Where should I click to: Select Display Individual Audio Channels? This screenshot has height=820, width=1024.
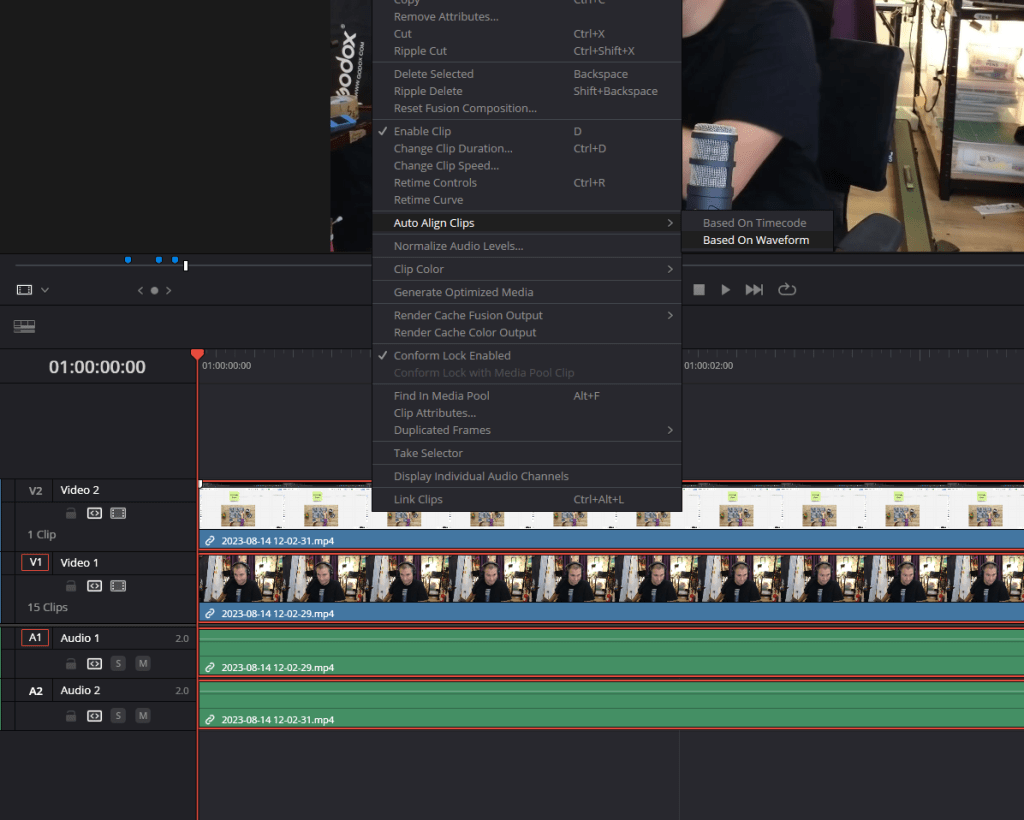coord(527,477)
